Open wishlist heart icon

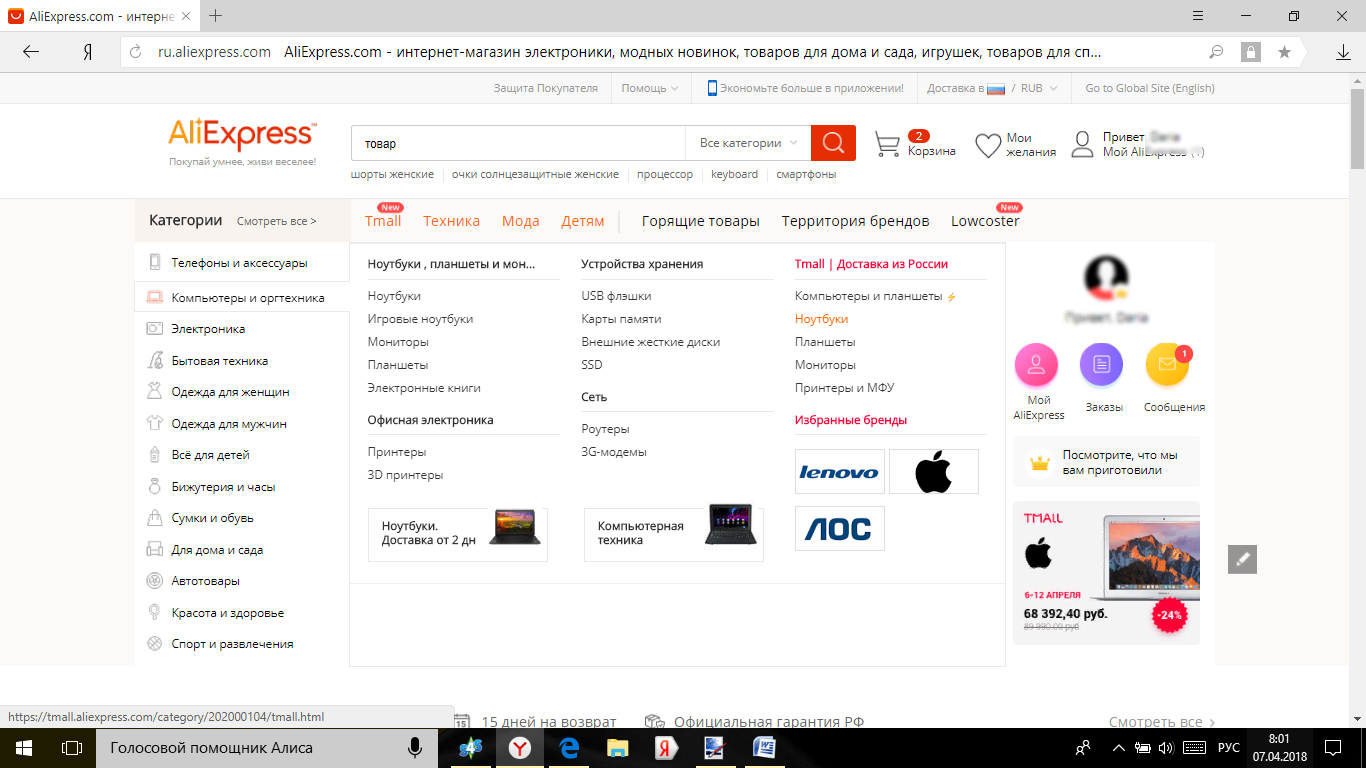coord(988,145)
